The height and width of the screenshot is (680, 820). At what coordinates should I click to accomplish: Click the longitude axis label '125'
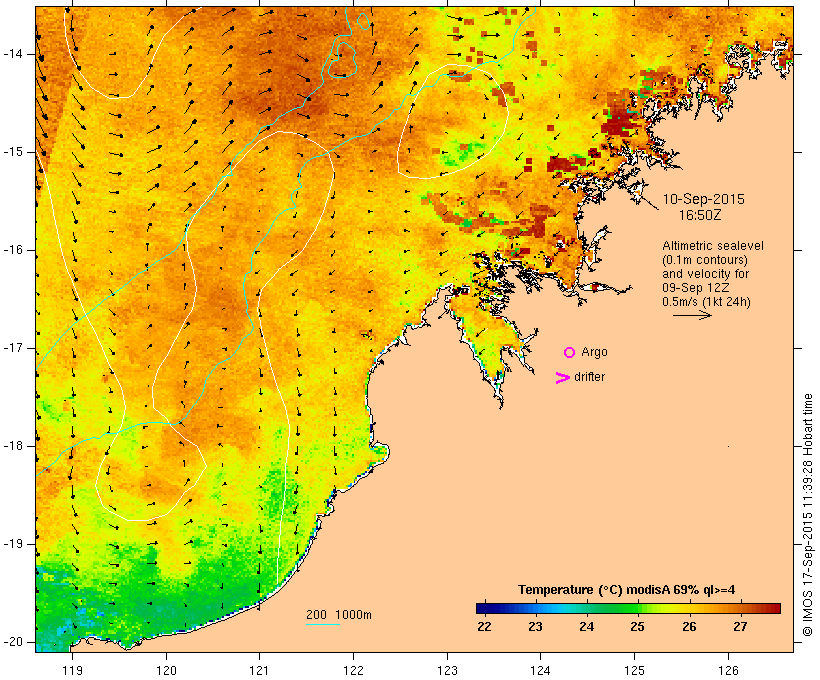point(635,670)
